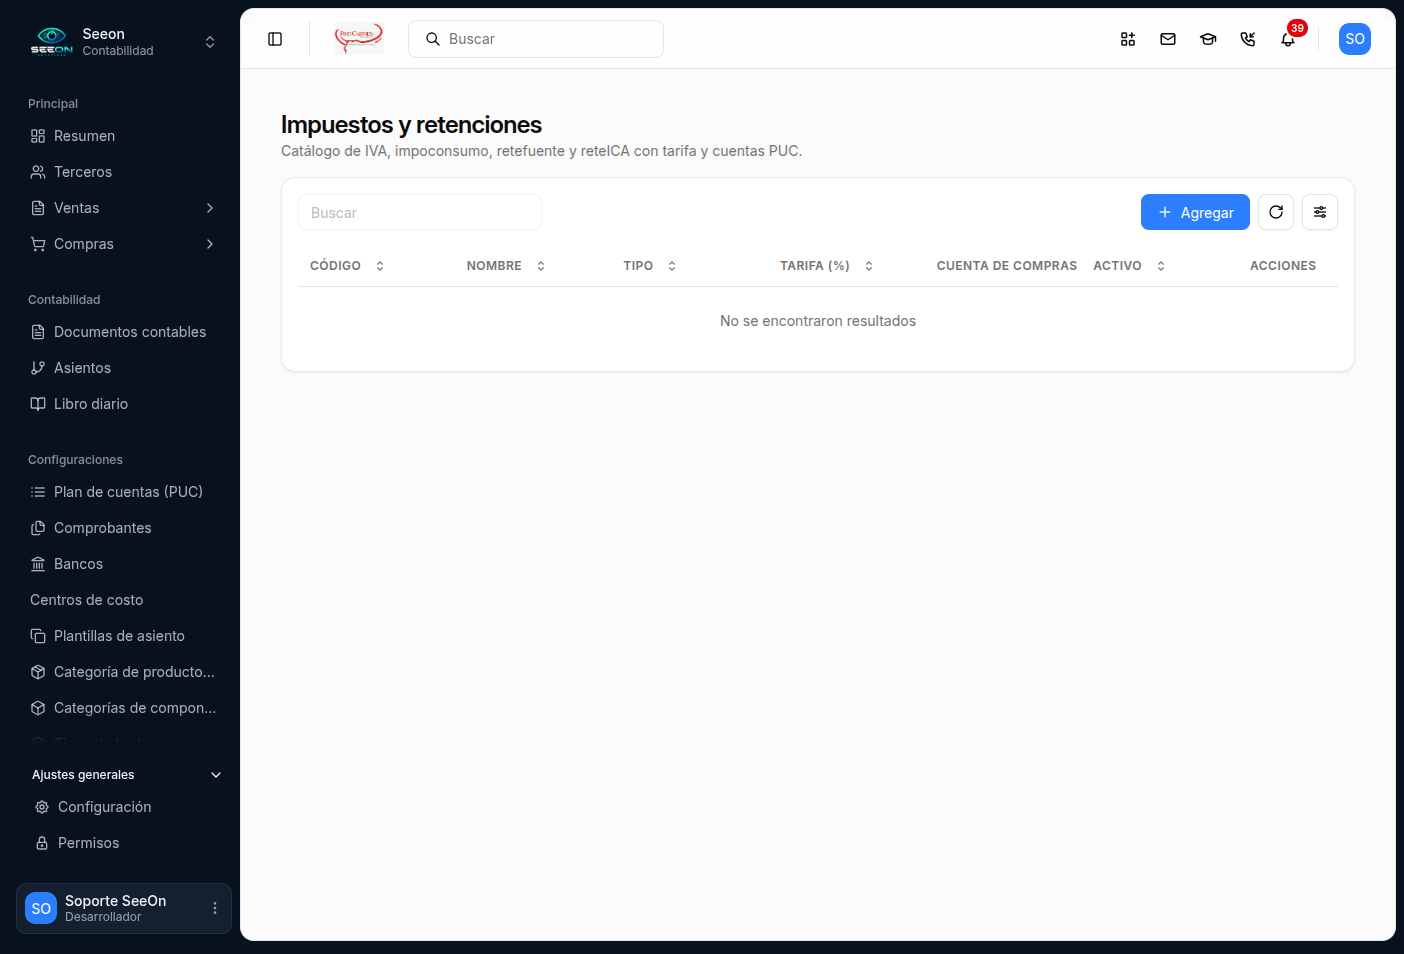Open the SO user avatar in header

click(1355, 39)
